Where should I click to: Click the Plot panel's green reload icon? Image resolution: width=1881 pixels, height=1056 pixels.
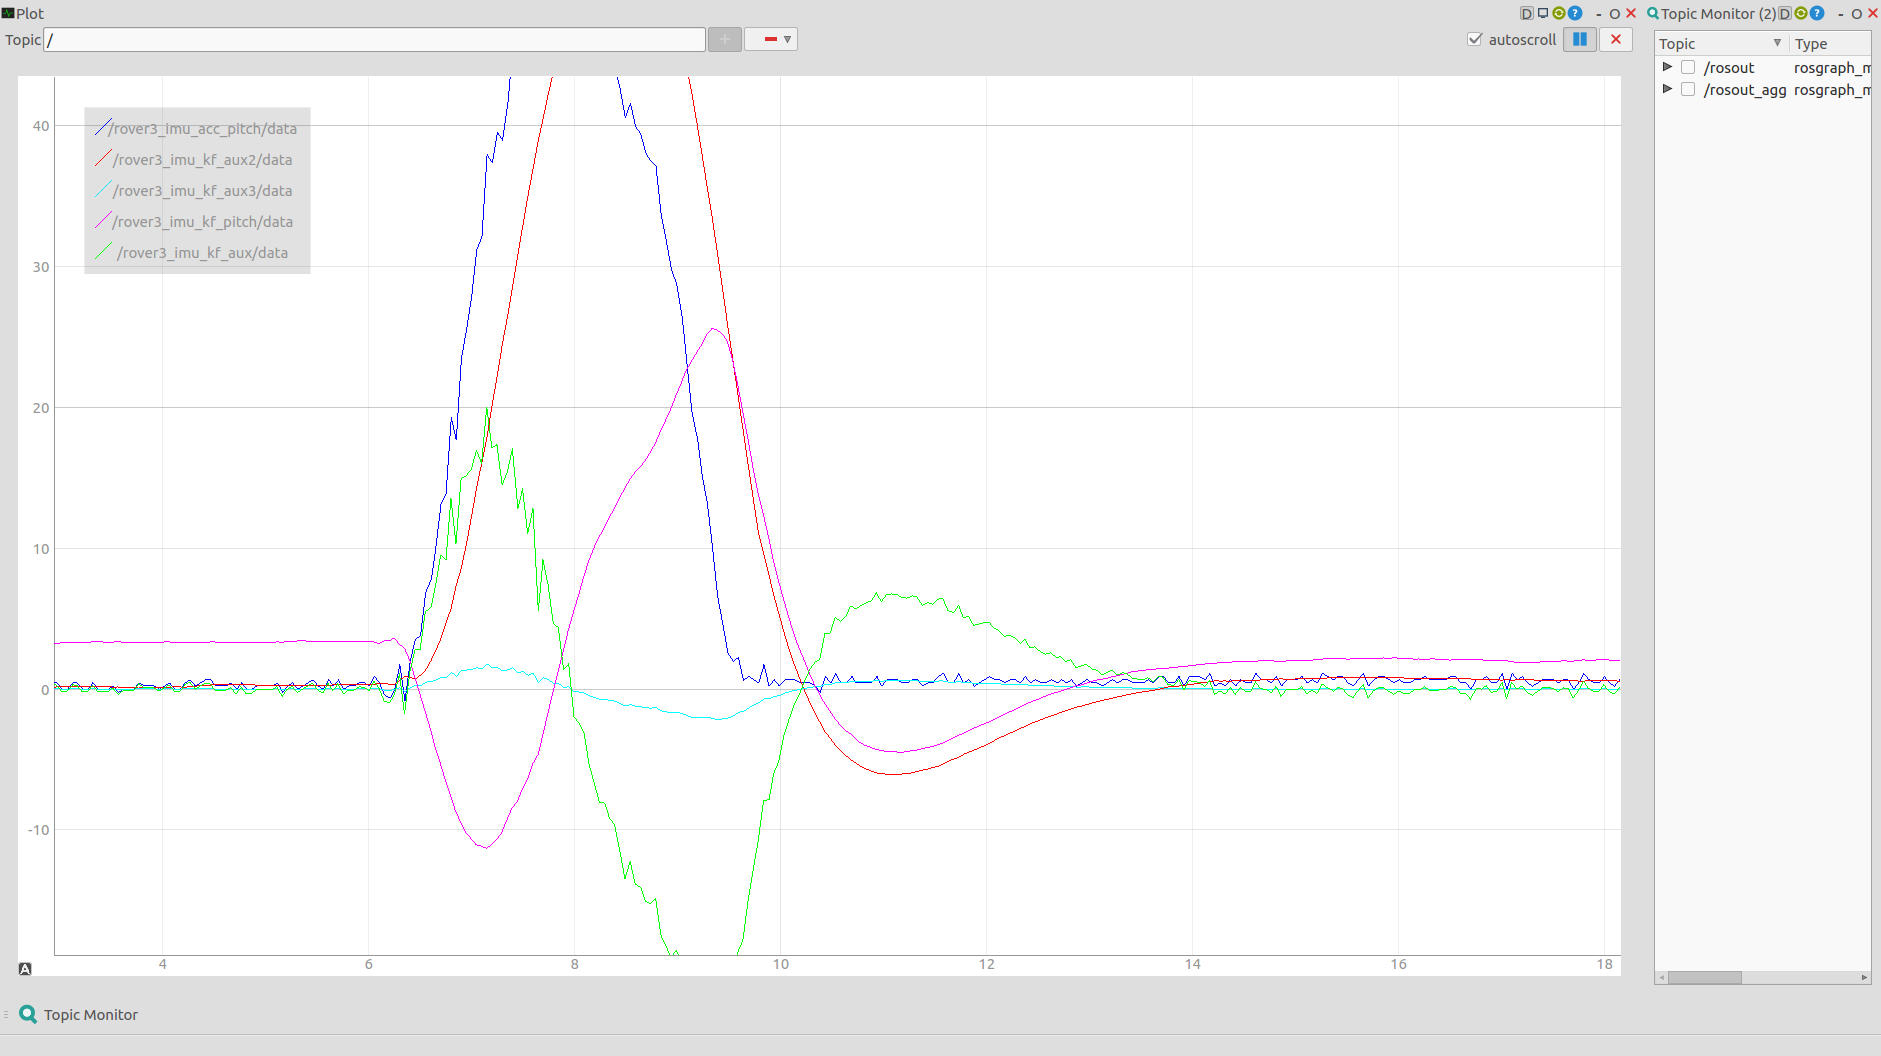coord(1559,13)
